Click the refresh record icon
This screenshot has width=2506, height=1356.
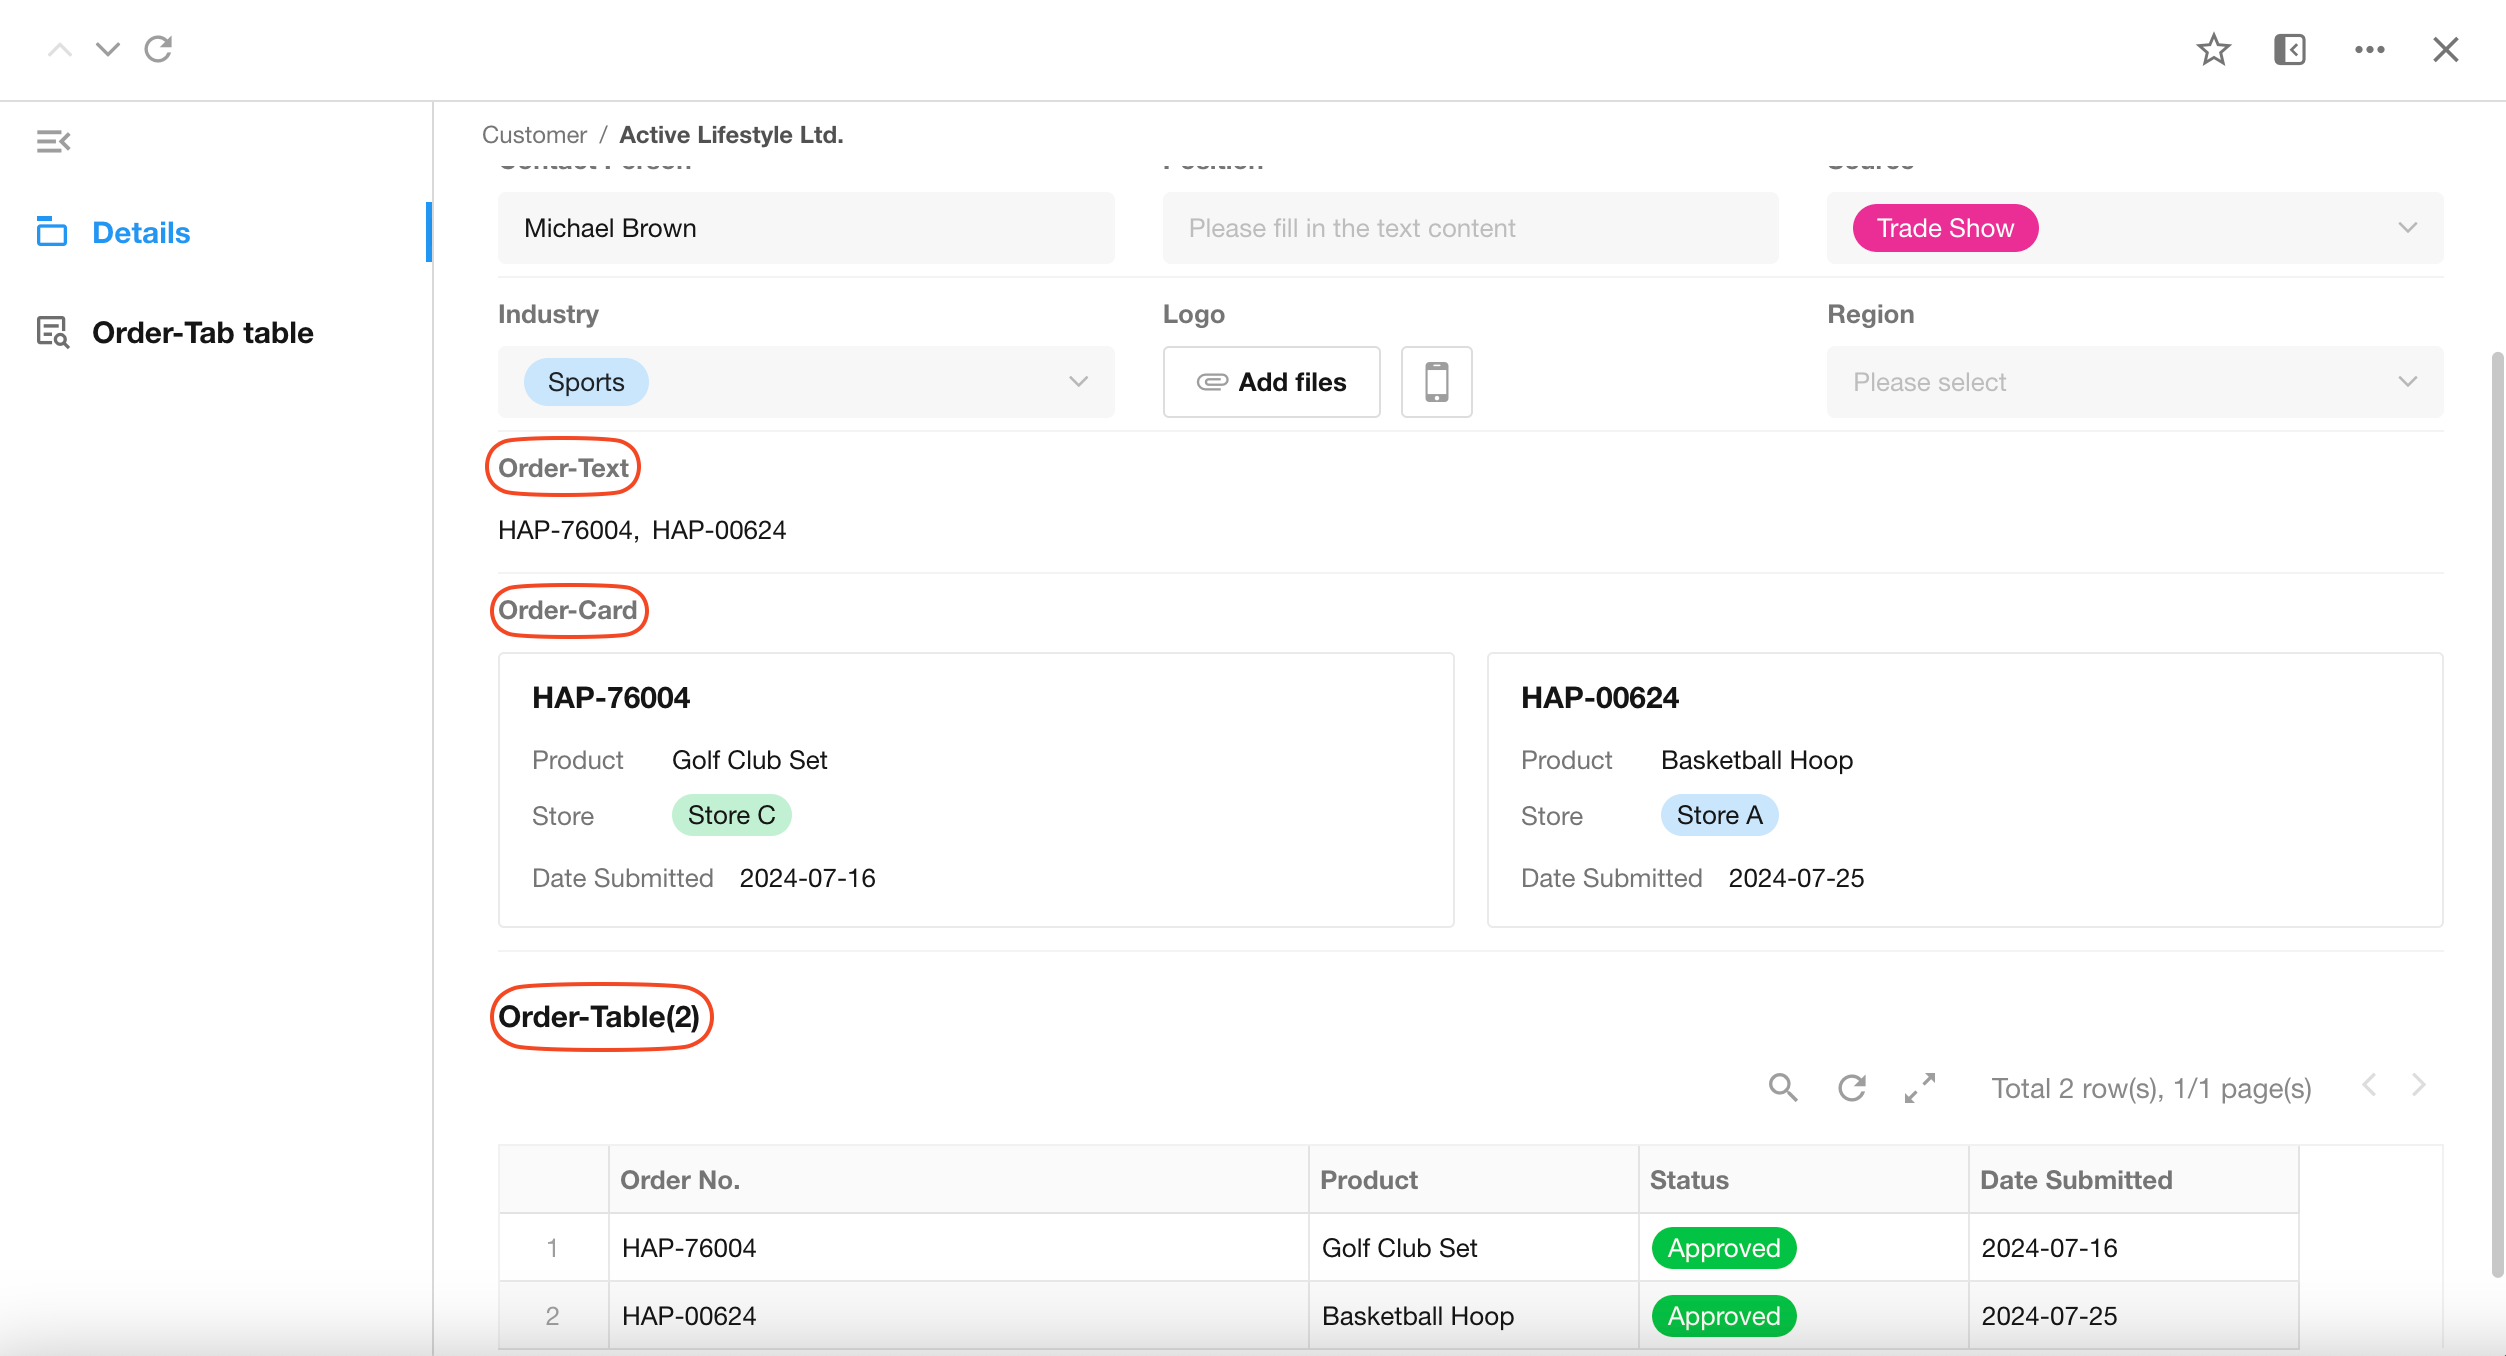(158, 49)
